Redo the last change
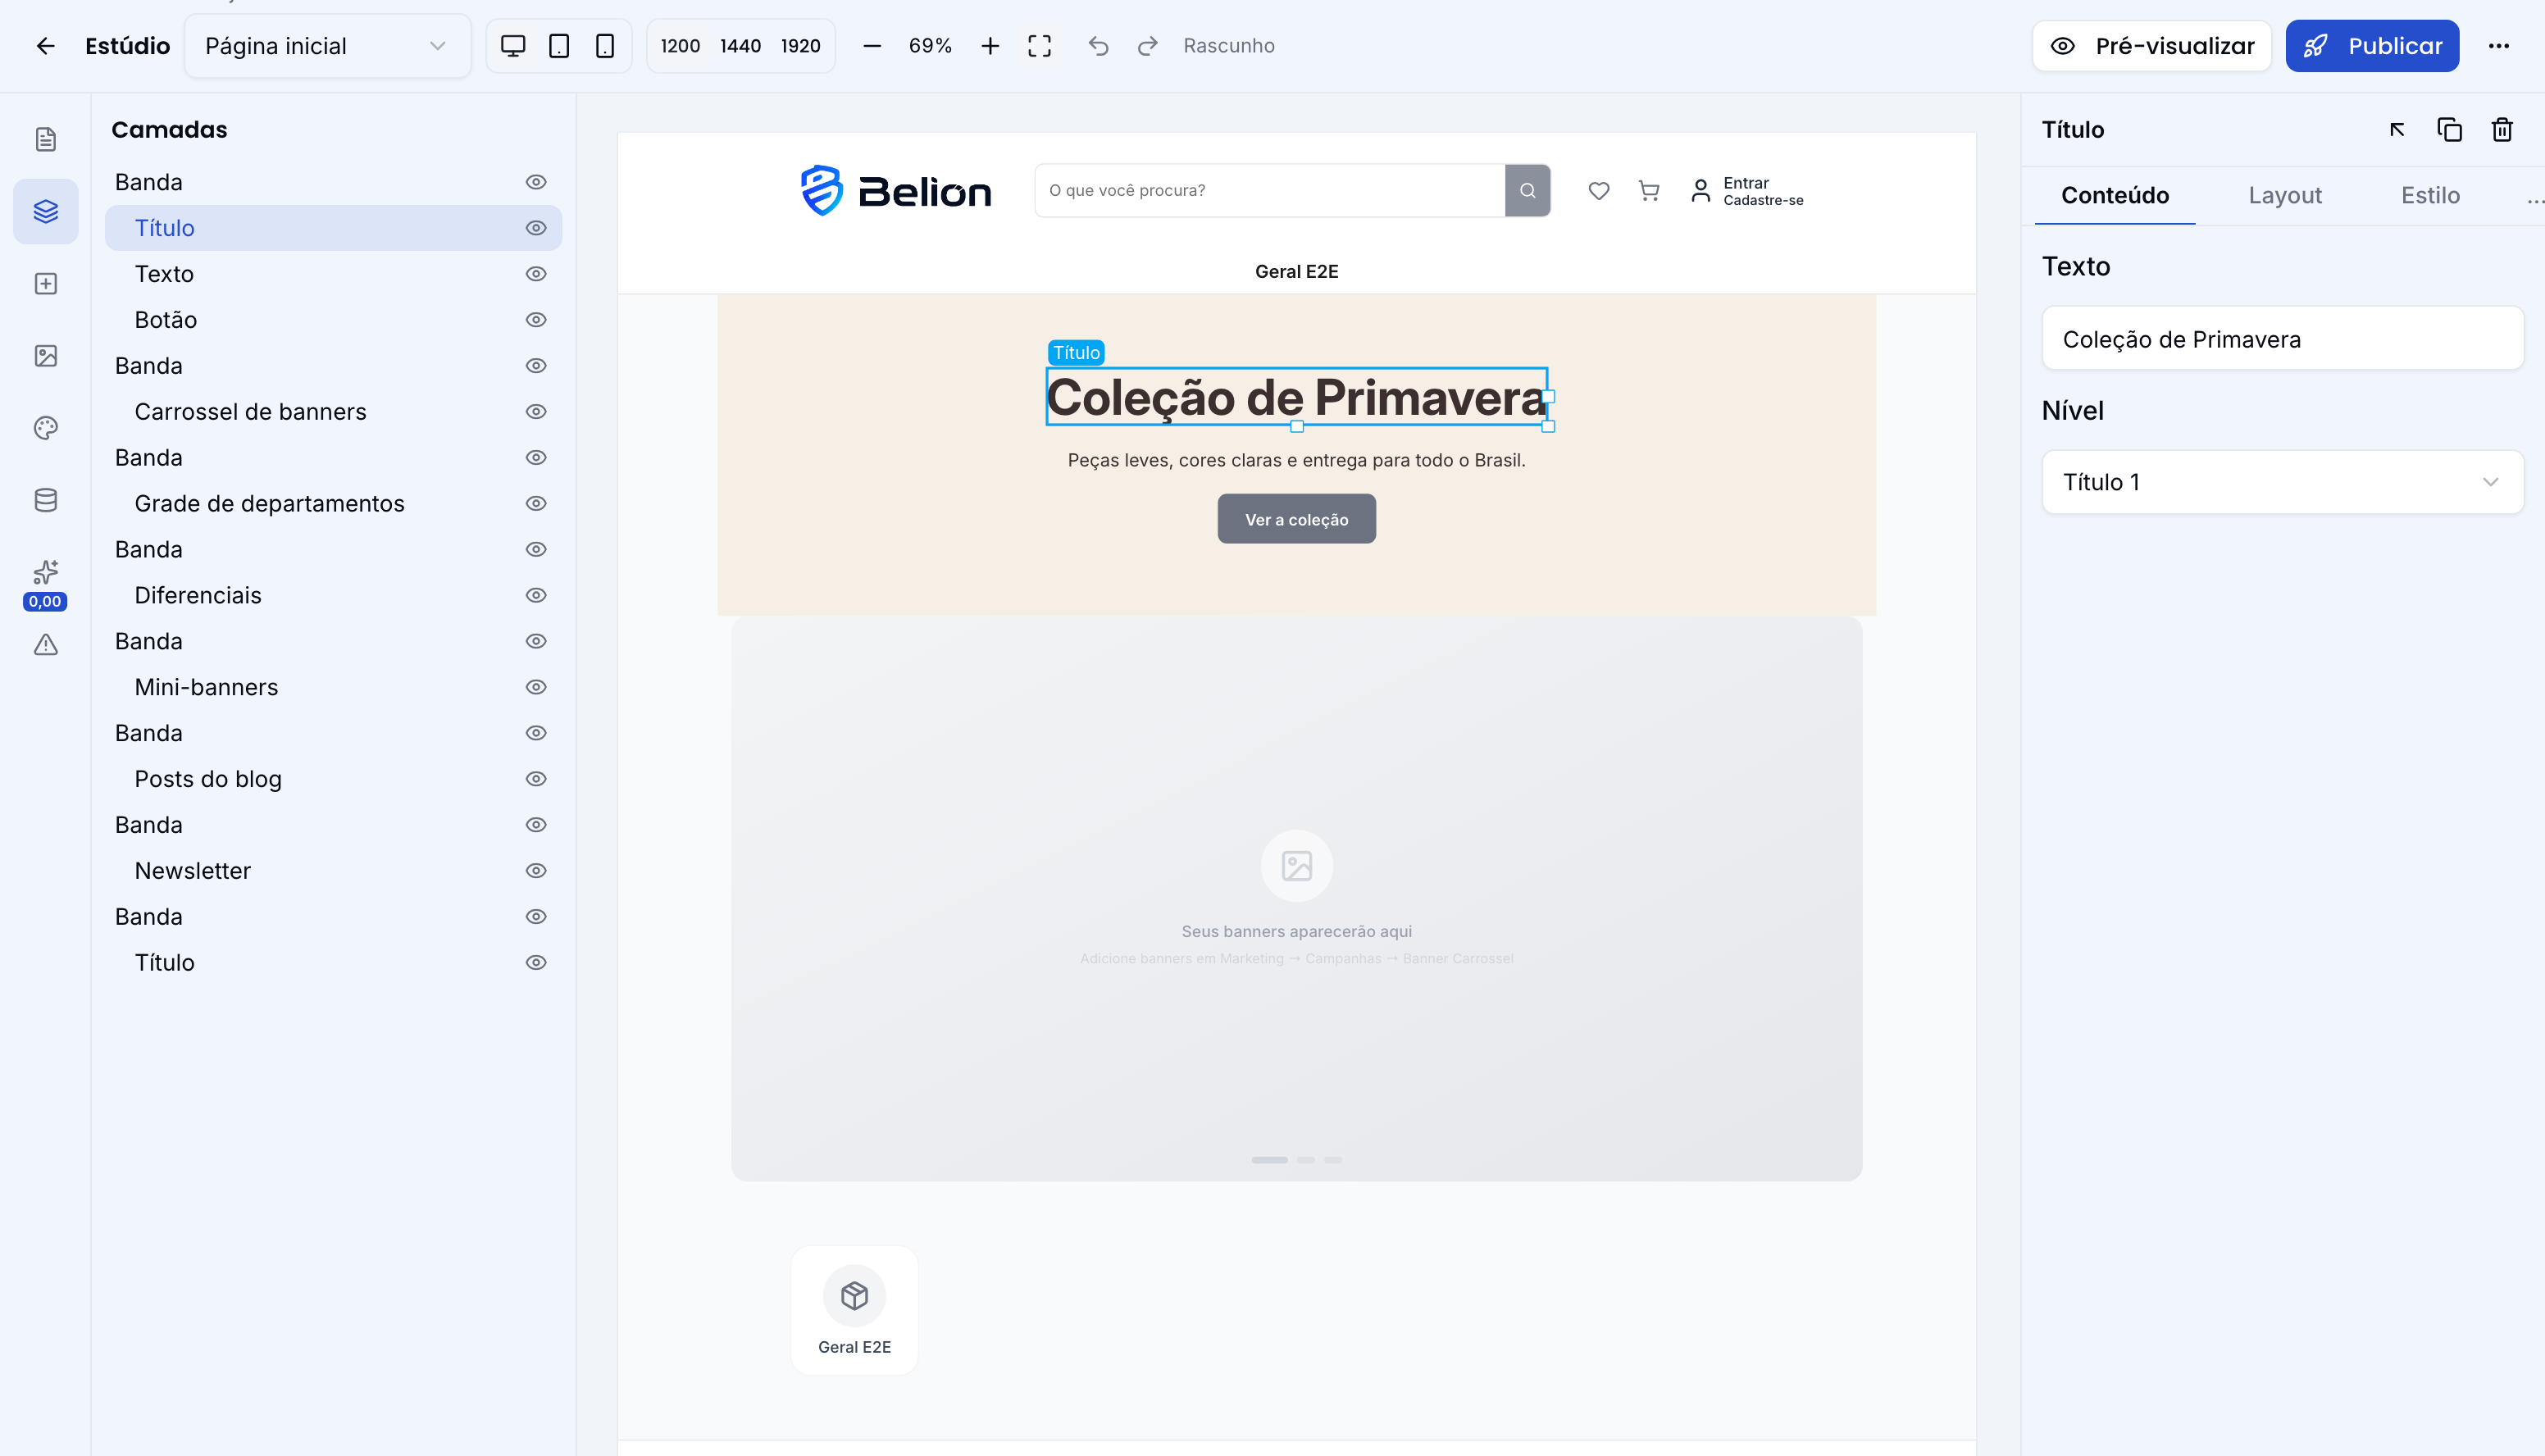Viewport: 2545px width, 1456px height. pos(1148,46)
